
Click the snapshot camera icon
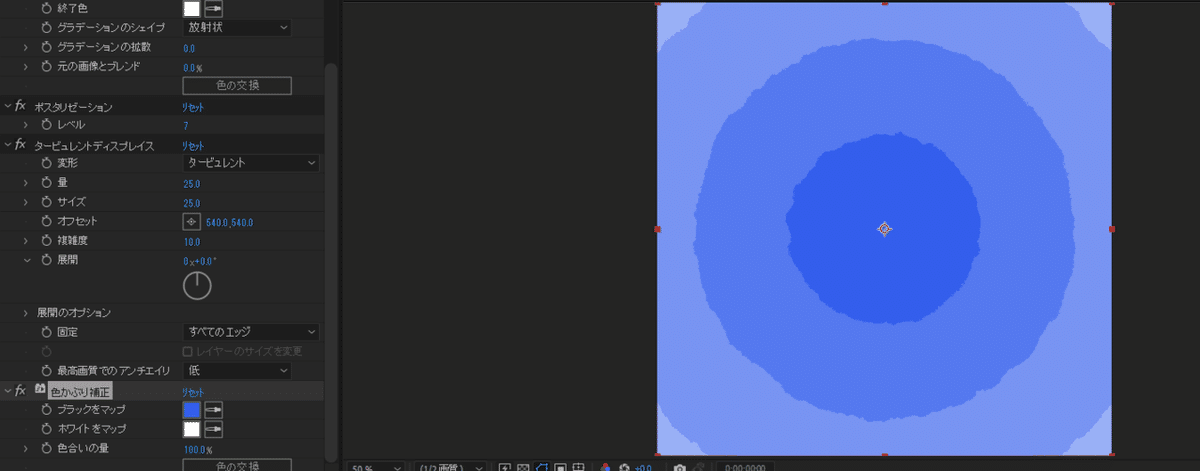point(679,466)
